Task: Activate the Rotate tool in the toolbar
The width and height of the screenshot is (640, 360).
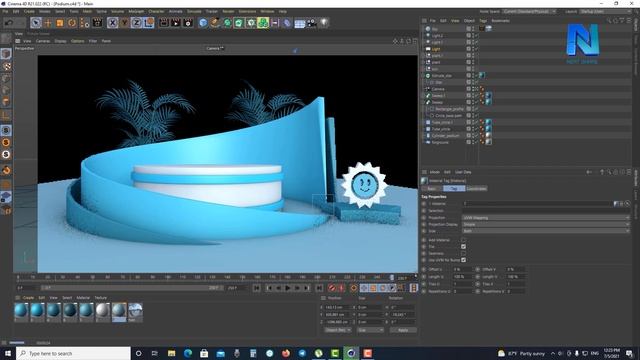Action: (x=72, y=23)
